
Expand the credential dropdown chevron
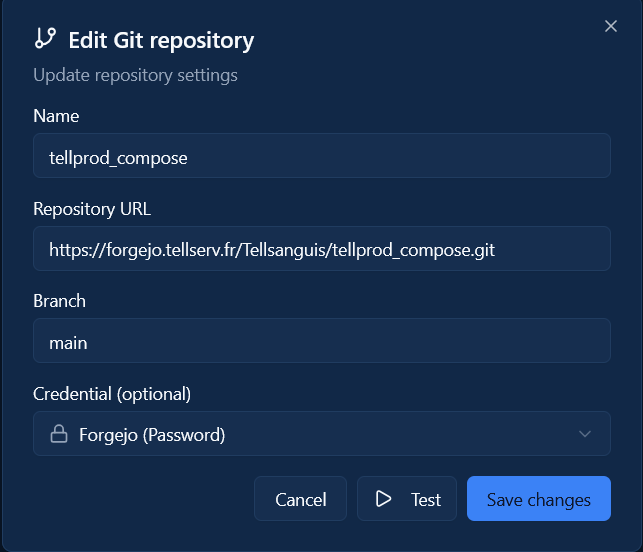coord(585,434)
